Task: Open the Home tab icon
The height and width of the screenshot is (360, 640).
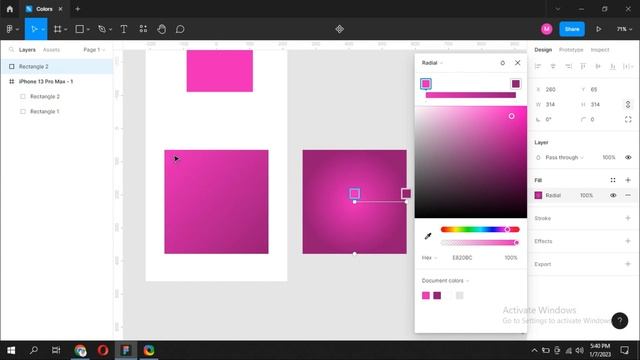Action: pyautogui.click(x=10, y=9)
